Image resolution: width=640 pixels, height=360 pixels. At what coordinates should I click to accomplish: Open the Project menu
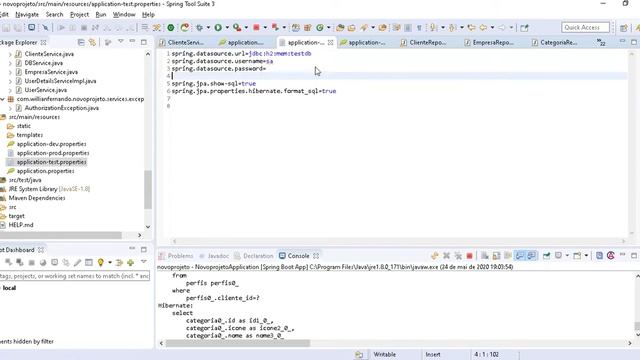[x=79, y=14]
